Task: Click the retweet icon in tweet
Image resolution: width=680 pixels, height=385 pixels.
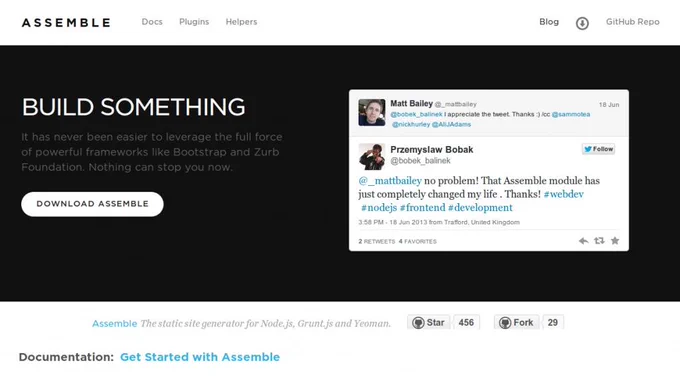Action: pos(599,241)
